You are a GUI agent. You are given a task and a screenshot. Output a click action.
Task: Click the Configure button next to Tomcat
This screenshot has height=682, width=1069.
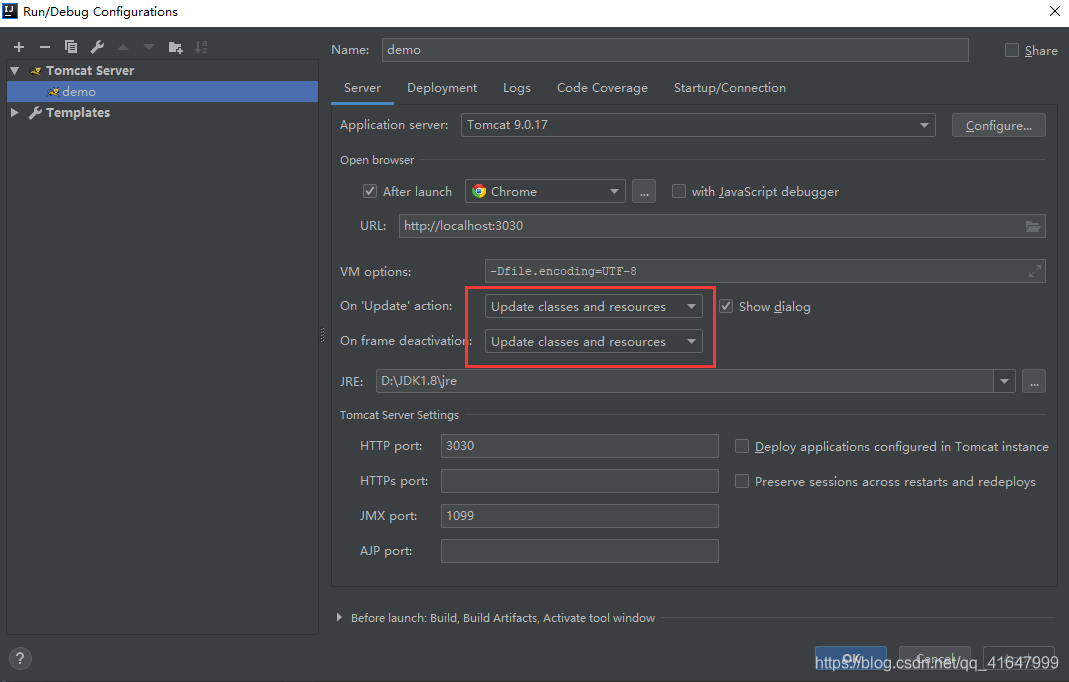pyautogui.click(x=998, y=125)
